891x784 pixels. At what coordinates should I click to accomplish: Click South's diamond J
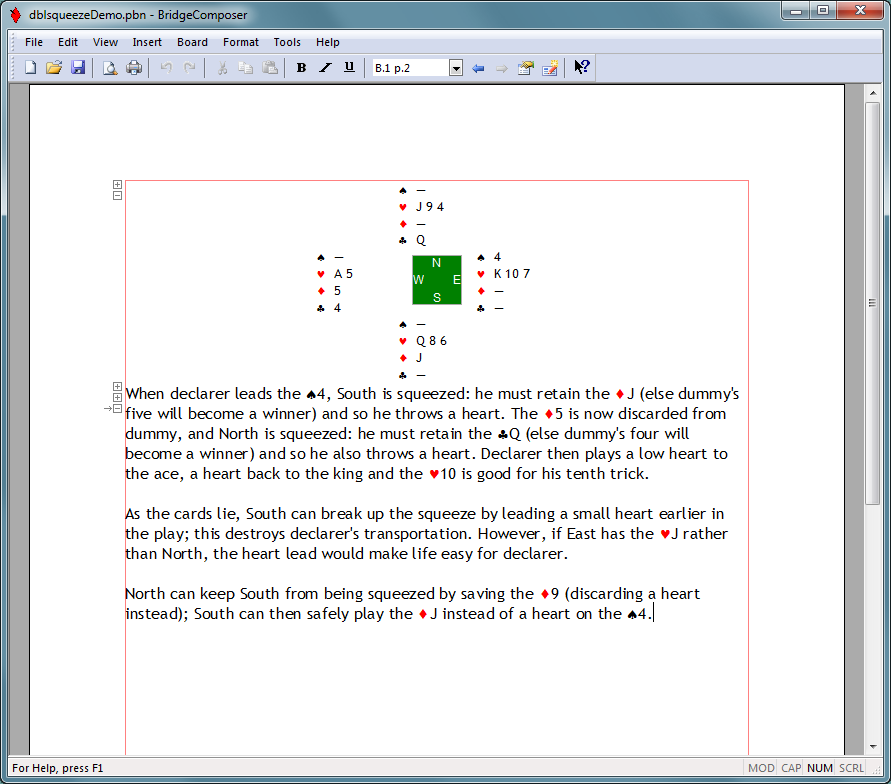click(x=419, y=358)
